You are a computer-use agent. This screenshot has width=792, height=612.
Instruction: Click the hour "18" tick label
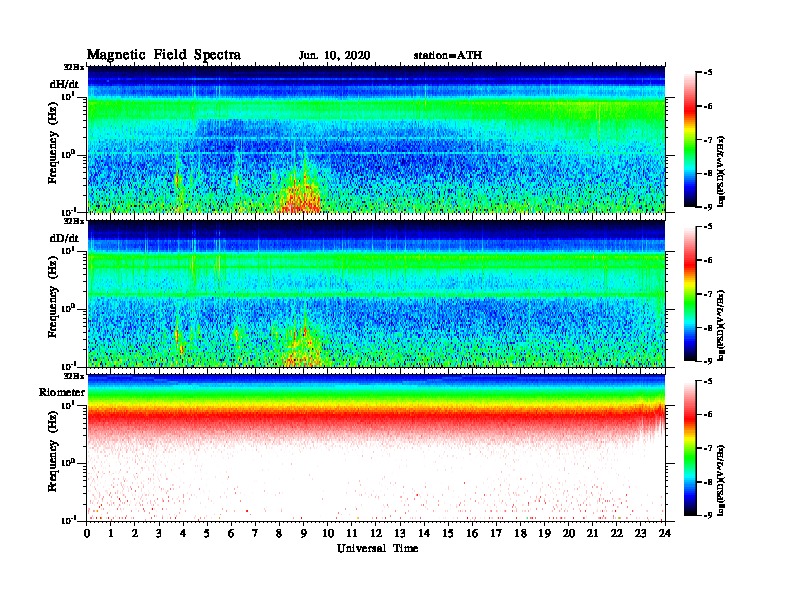[520, 533]
